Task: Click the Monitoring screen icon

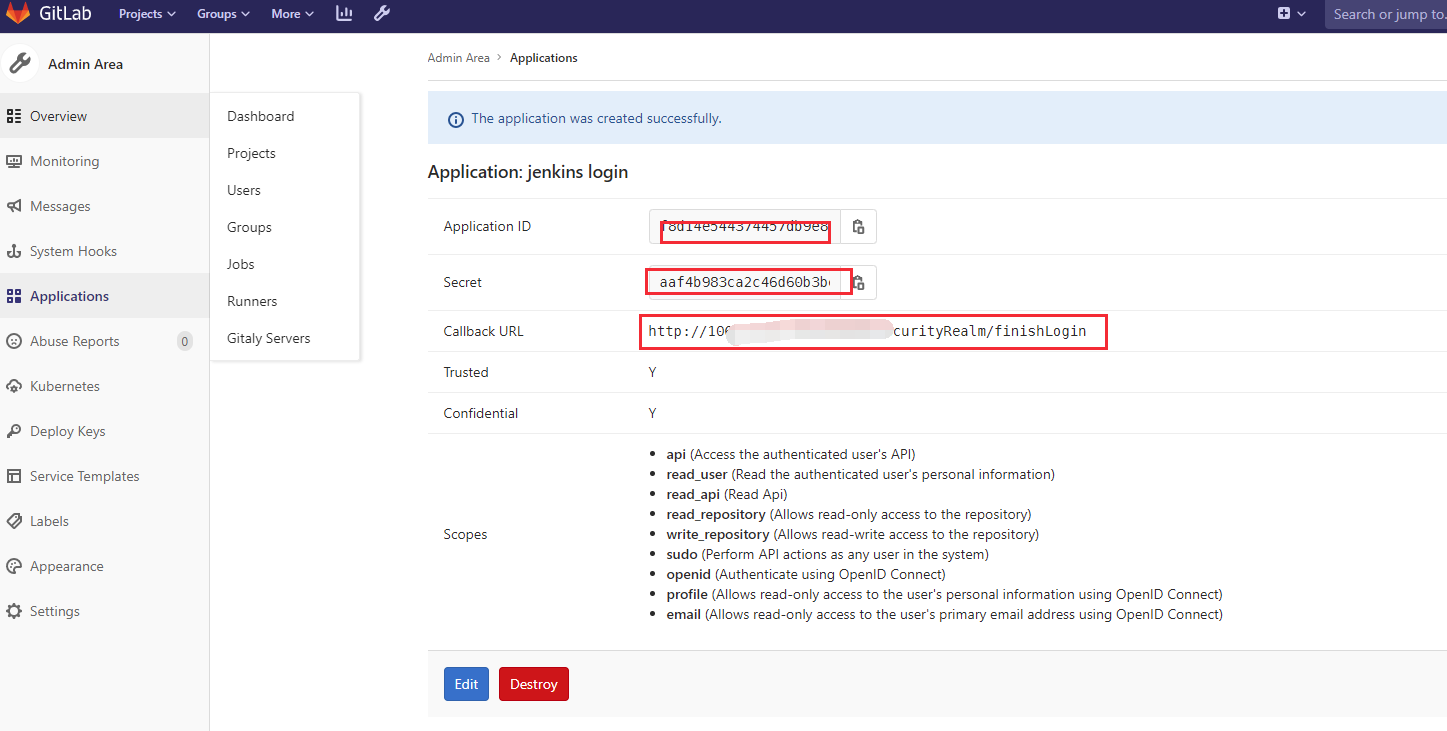Action: (x=14, y=161)
